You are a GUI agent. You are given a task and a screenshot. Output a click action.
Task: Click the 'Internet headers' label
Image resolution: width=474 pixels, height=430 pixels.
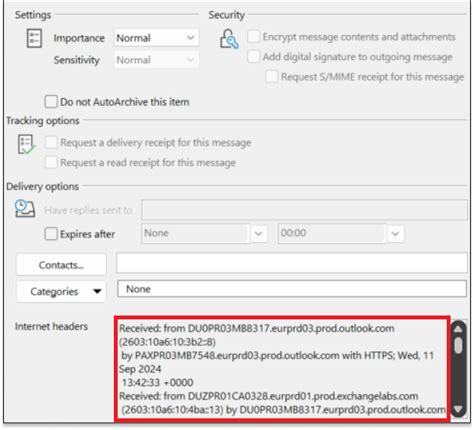click(51, 326)
